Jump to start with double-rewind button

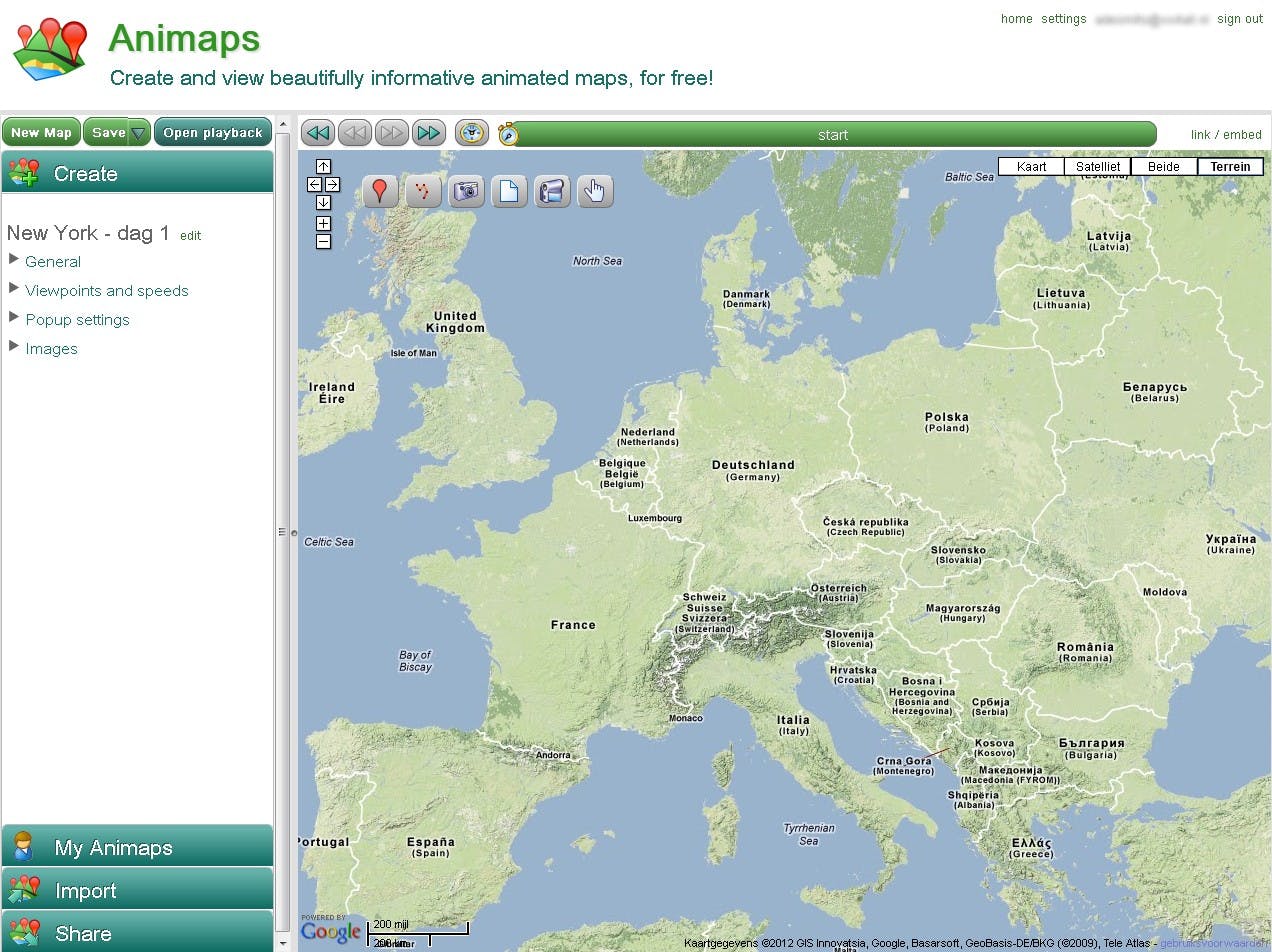pos(318,133)
